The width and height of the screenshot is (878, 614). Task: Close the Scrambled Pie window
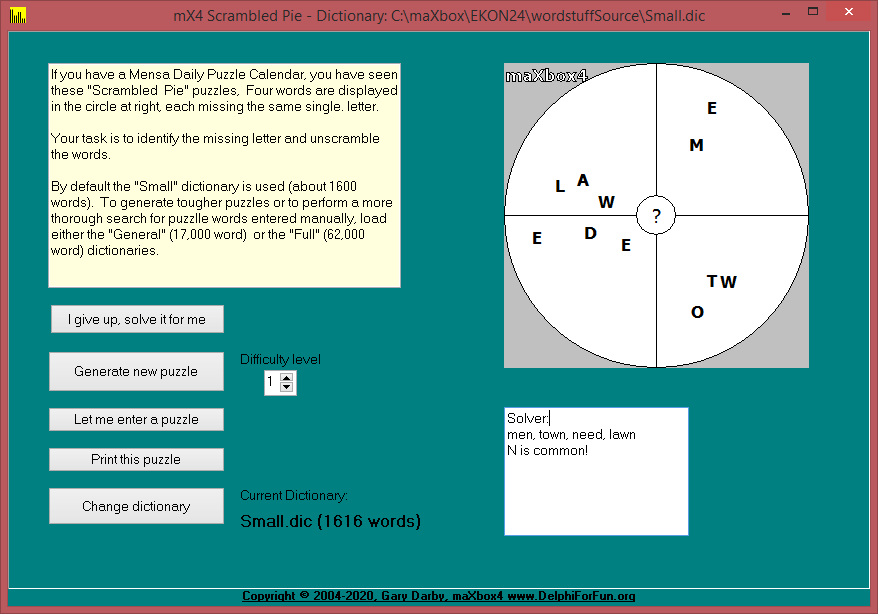[851, 13]
